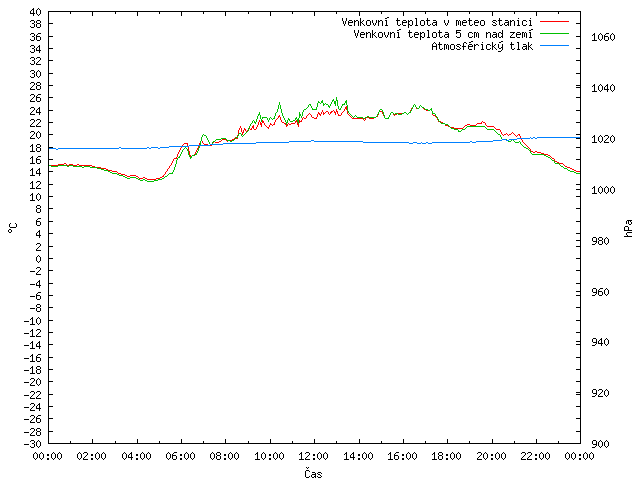Click the '40' temperature axis label

(36, 12)
